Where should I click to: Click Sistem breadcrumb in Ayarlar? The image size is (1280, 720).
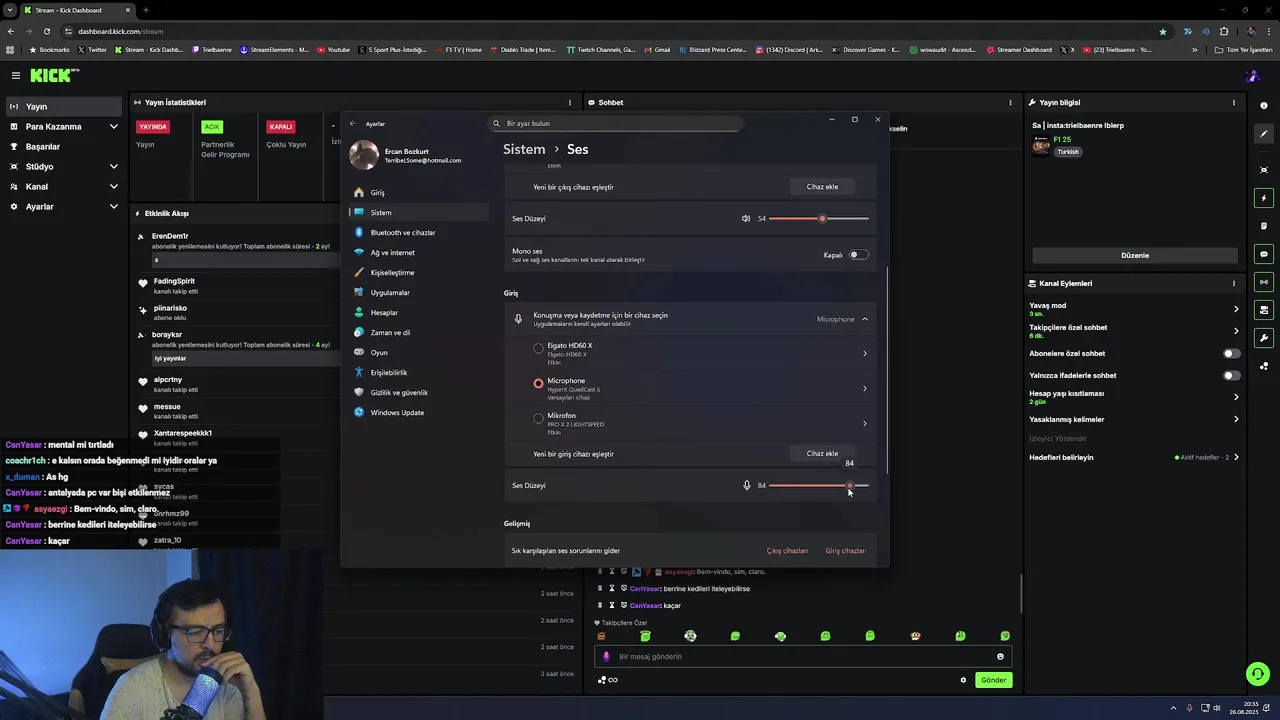point(524,149)
